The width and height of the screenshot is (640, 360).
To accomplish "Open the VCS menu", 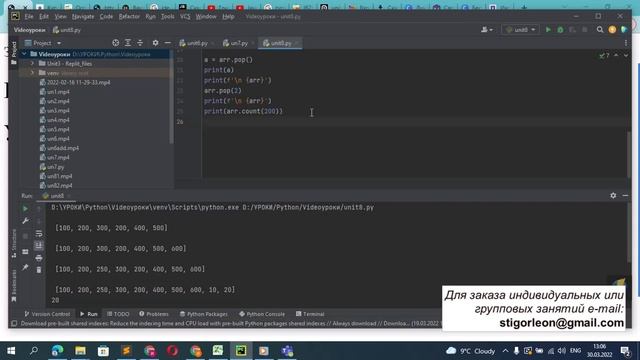I will tap(185, 17).
